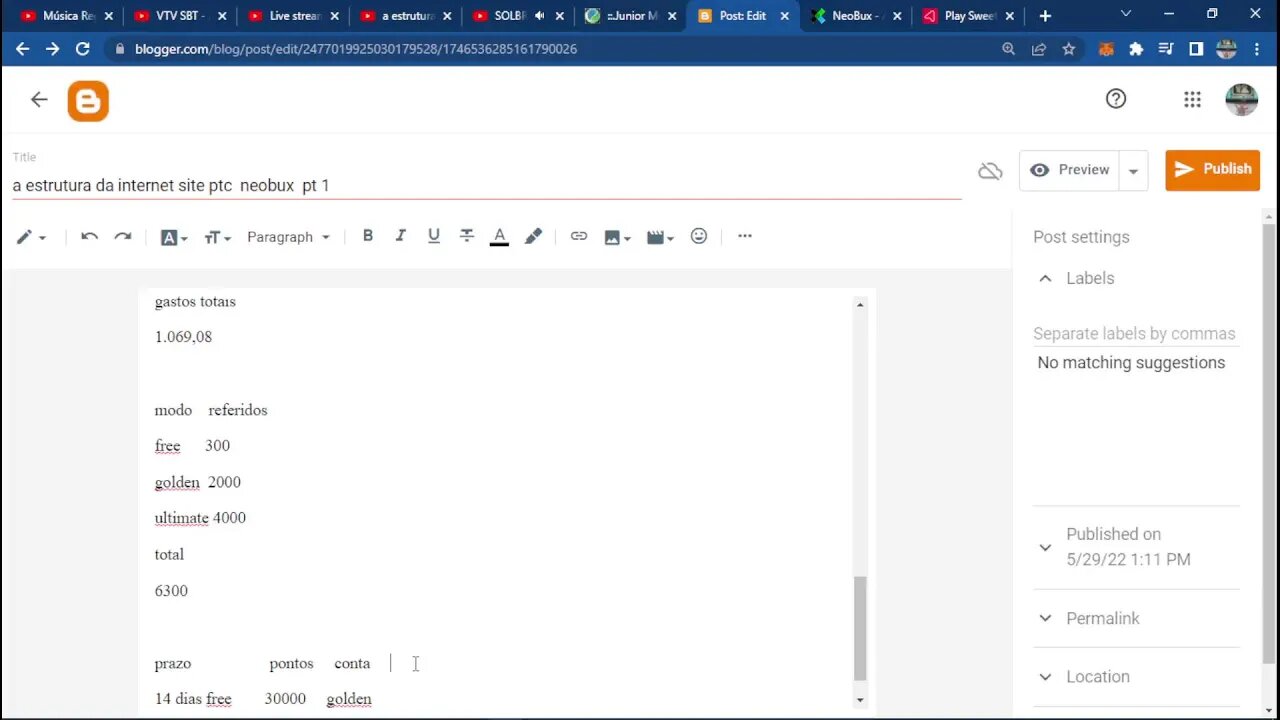Open the Preview dropdown arrow
Screen dimensions: 1280x720
[1133, 171]
